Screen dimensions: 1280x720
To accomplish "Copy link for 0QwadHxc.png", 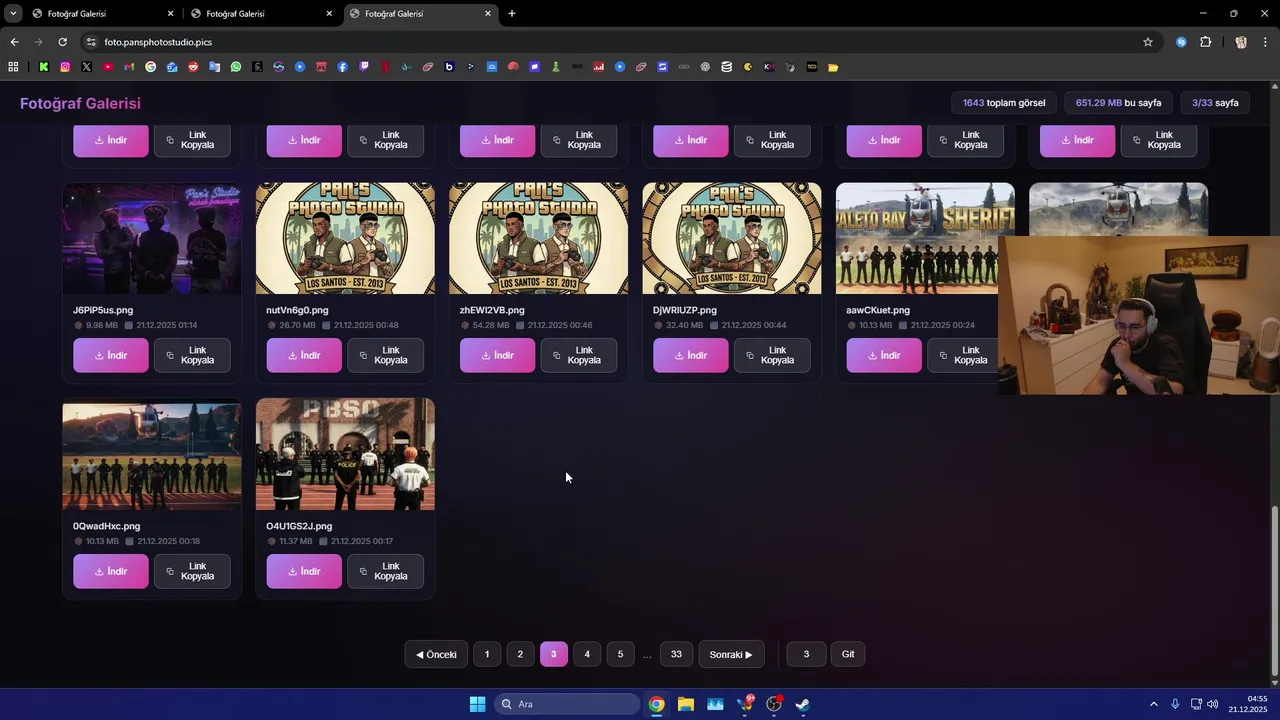I will pos(192,571).
